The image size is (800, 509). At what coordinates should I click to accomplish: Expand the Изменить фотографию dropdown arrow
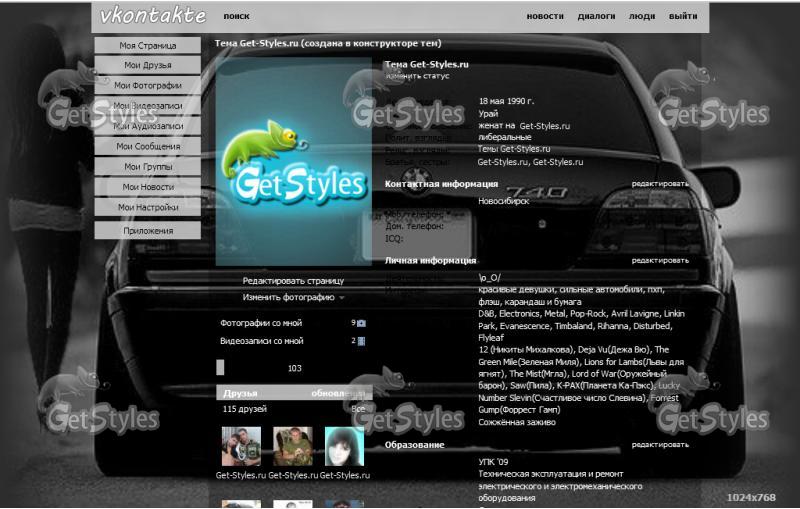341,298
